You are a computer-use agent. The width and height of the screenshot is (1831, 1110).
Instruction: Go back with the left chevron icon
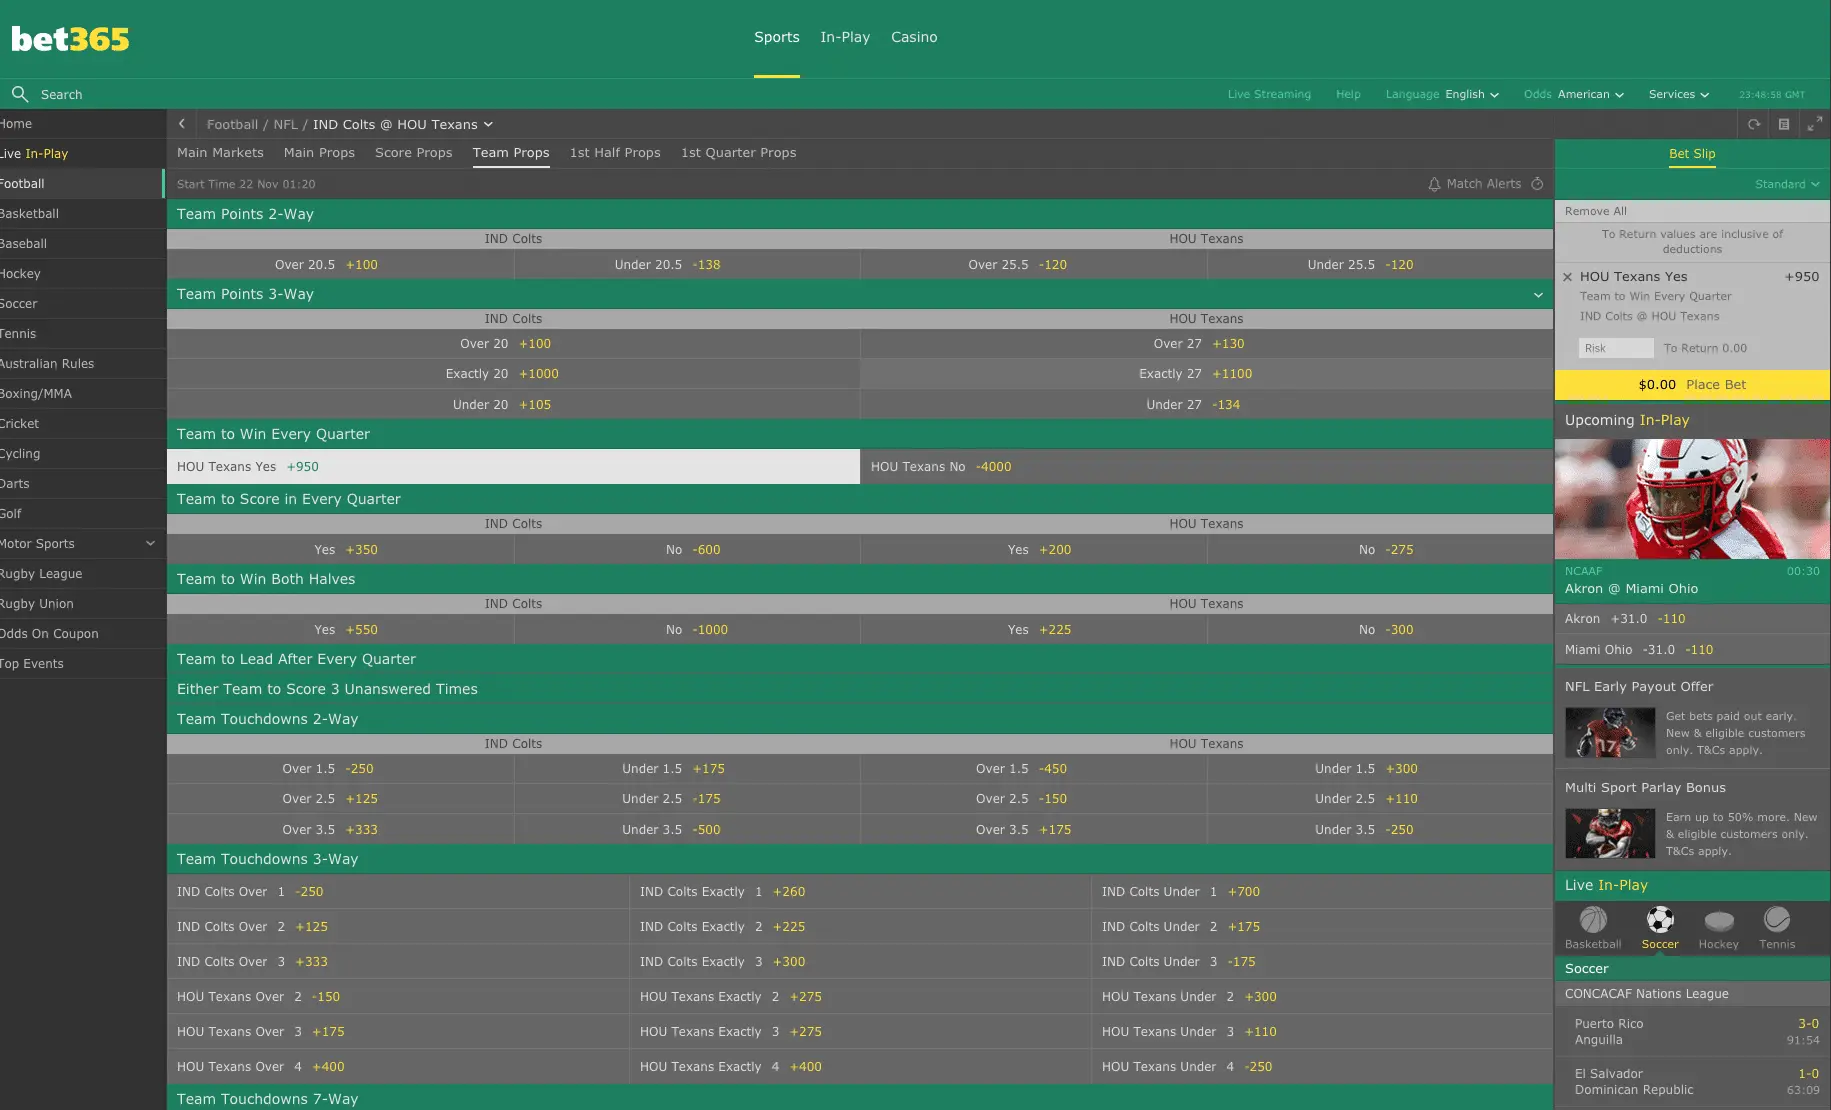(x=181, y=124)
